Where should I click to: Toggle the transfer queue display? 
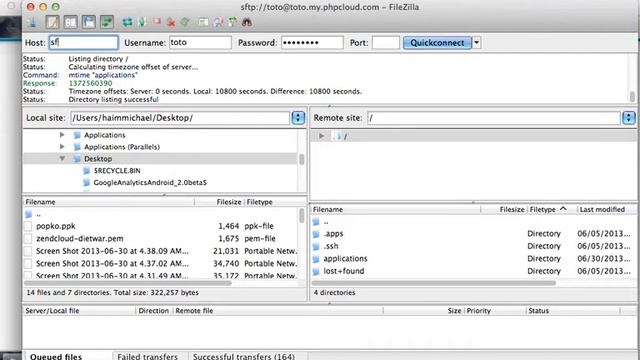[107, 22]
